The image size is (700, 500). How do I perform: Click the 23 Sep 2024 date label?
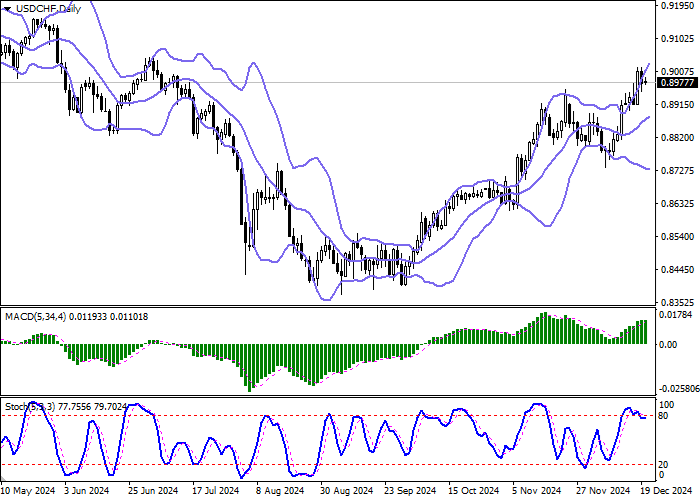point(410,491)
